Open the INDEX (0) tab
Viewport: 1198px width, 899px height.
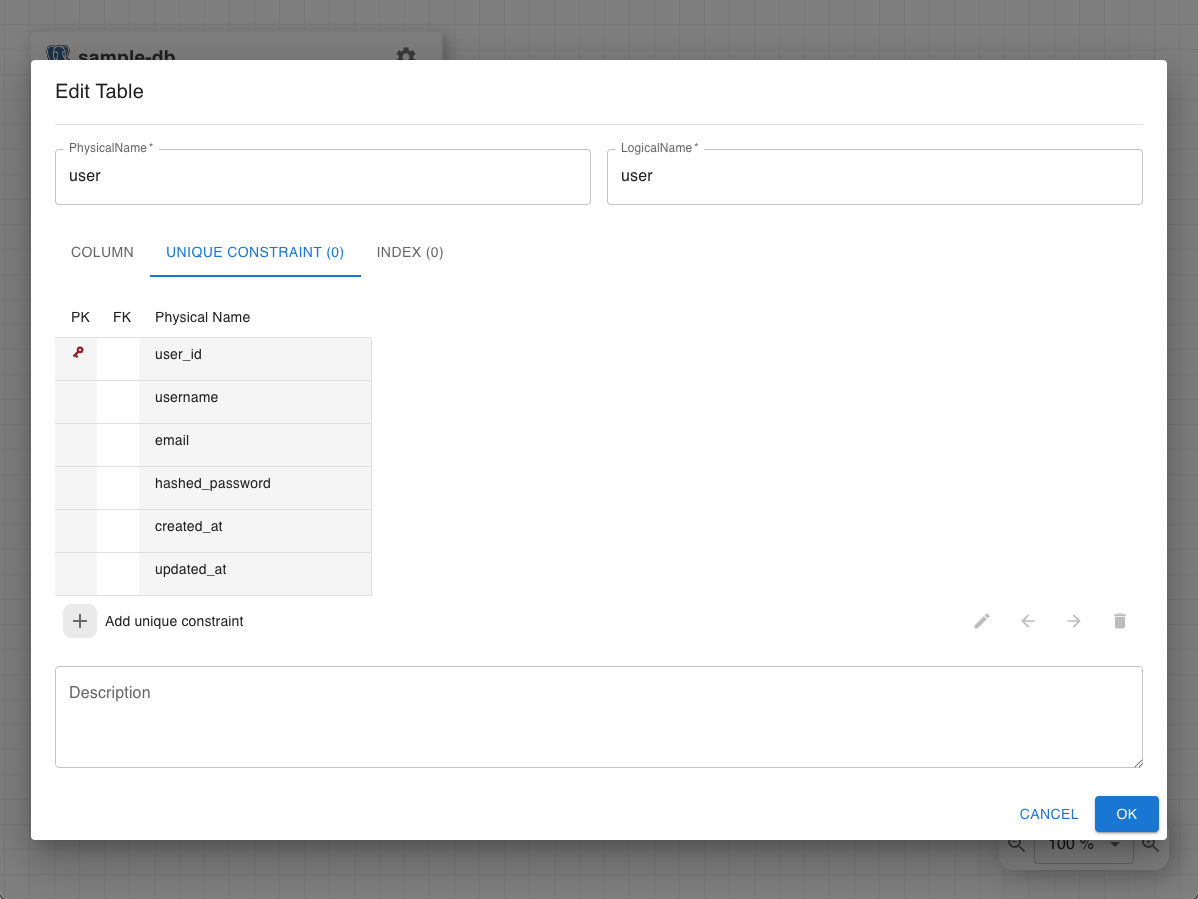coord(410,252)
